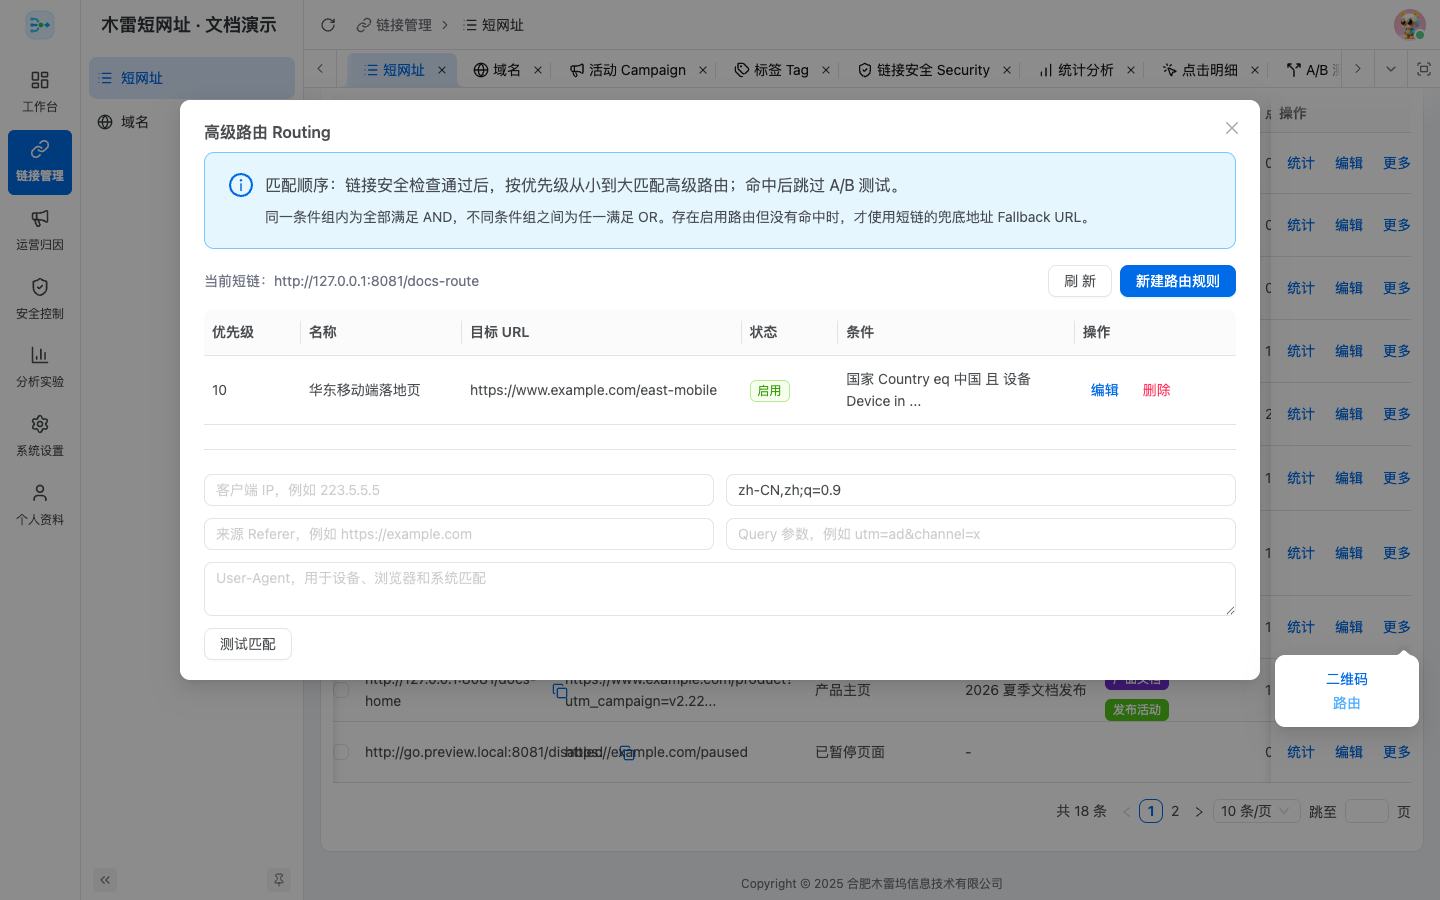The width and height of the screenshot is (1440, 900).
Task: Open the tab list dropdown chevron
Action: click(1391, 69)
